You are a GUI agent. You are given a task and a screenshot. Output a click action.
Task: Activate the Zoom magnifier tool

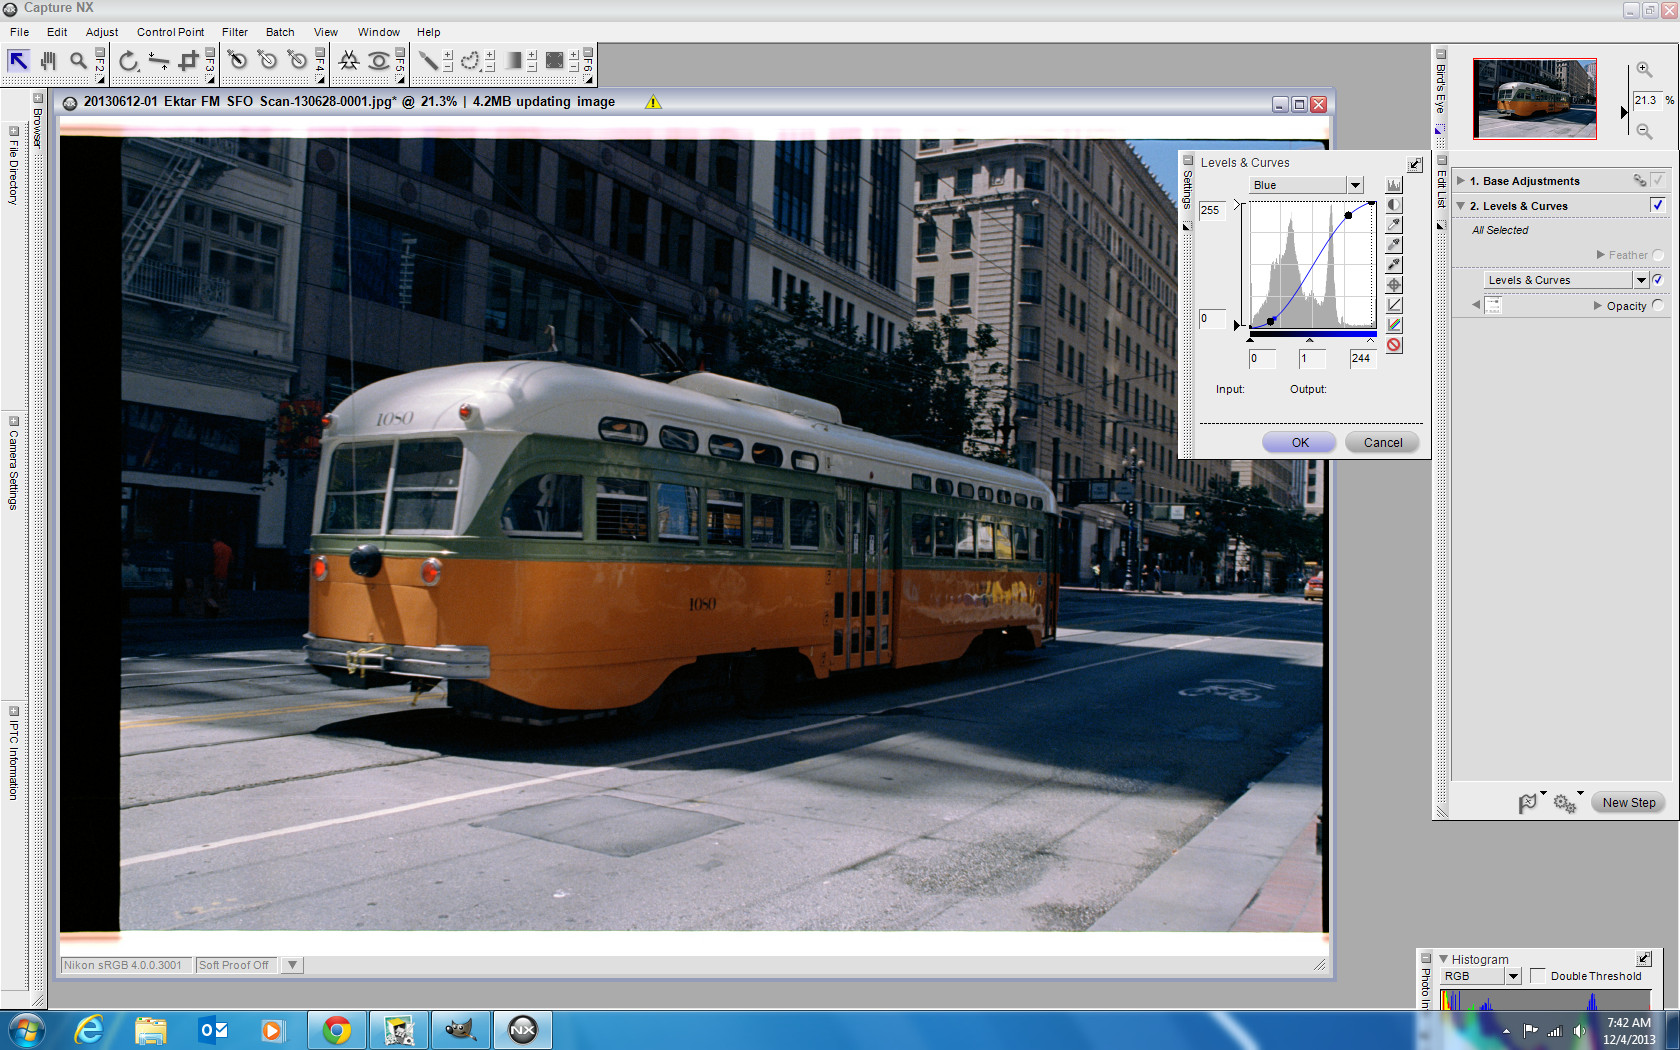(x=77, y=61)
